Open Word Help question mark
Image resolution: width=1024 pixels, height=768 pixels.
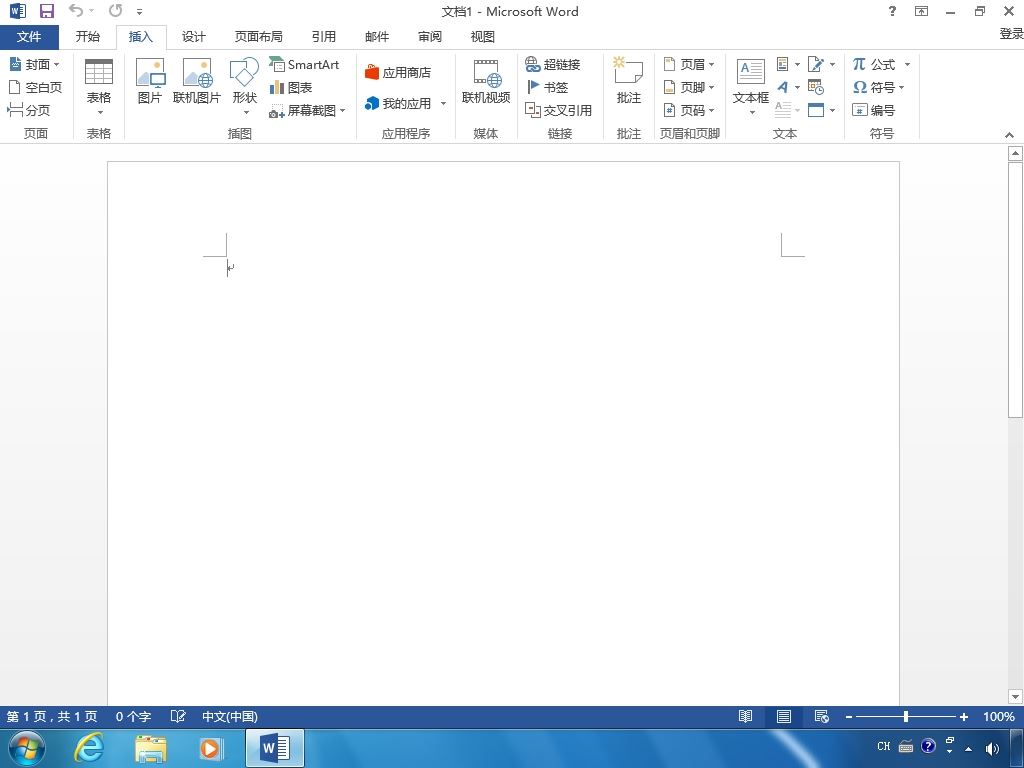[892, 11]
